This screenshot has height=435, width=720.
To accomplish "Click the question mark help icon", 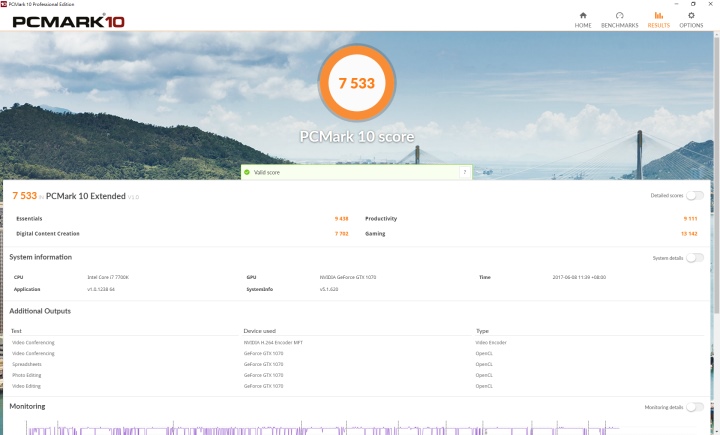I will click(x=464, y=172).
